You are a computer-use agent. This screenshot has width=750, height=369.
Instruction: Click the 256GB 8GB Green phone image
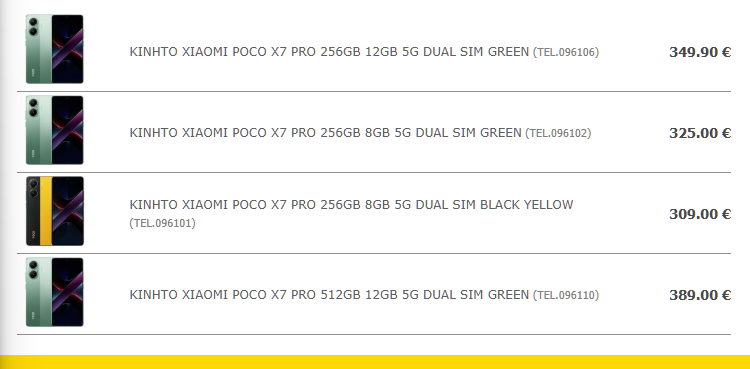[55, 130]
